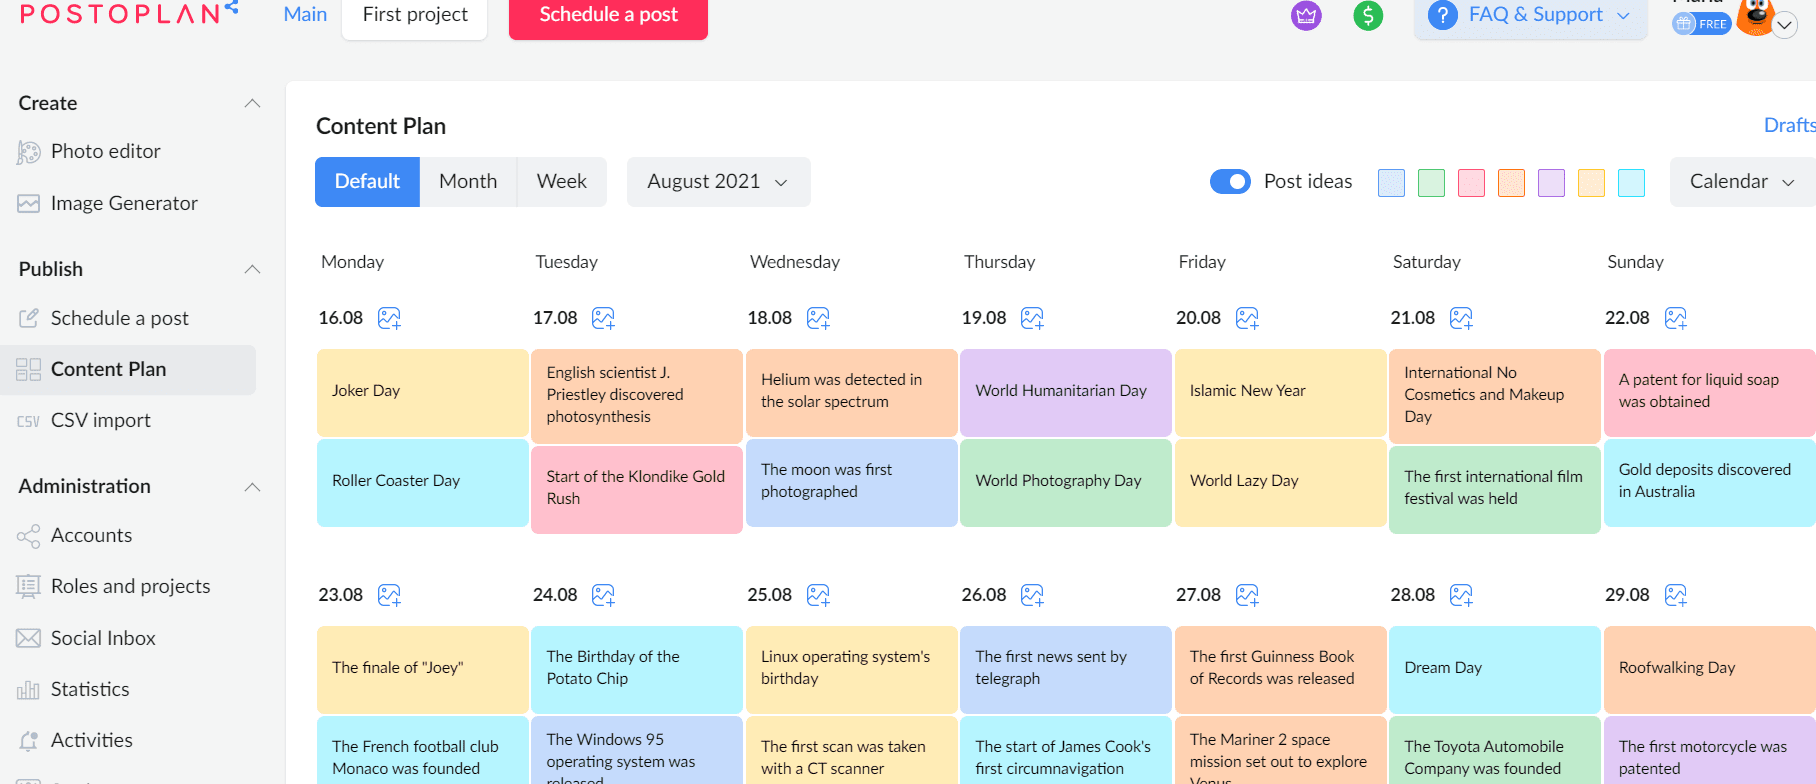Collapse the Administration section chevron

coord(253,487)
